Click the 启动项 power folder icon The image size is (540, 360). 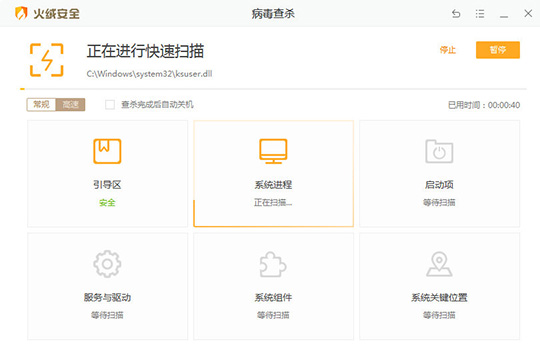439,151
